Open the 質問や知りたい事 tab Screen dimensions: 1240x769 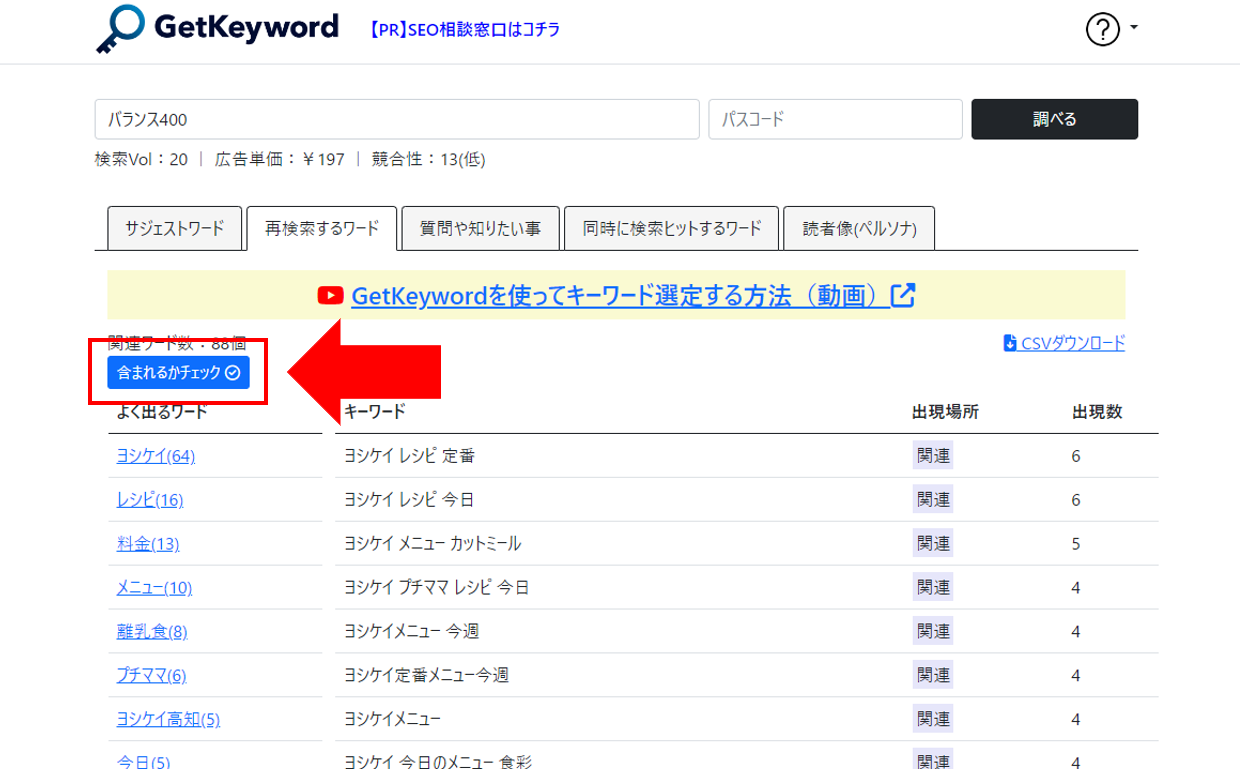click(x=480, y=228)
